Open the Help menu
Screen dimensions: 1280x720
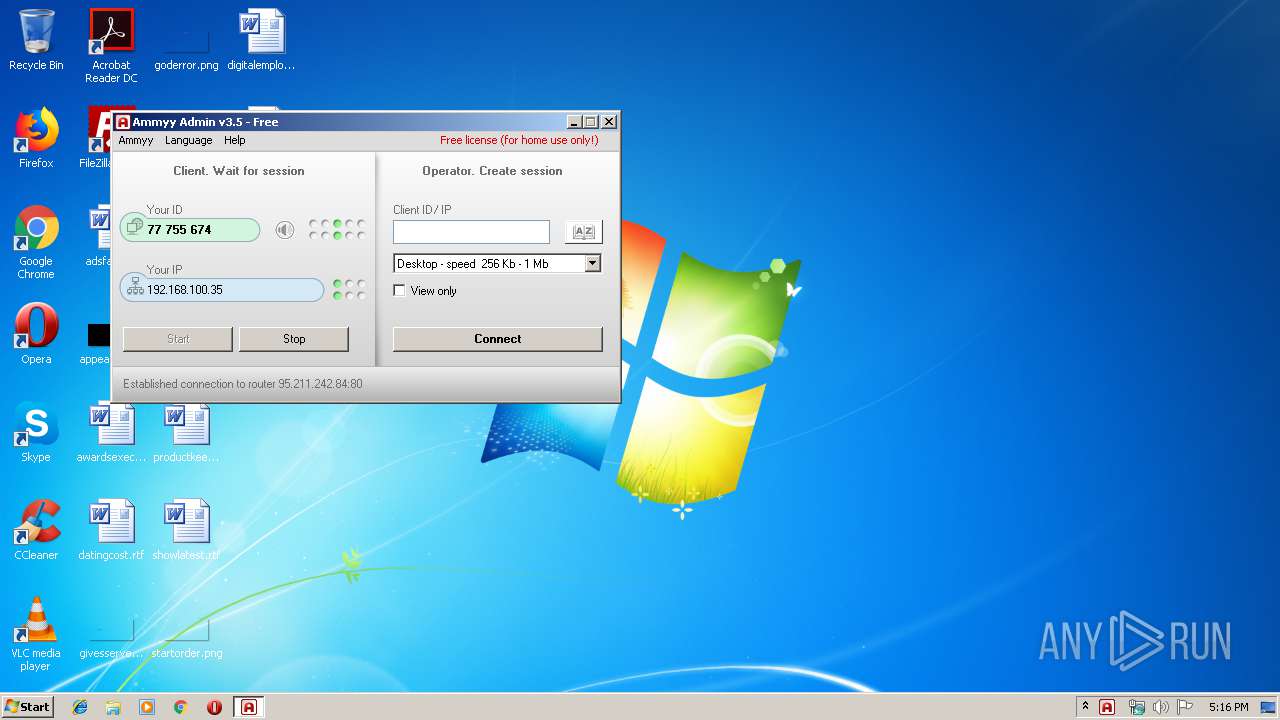pyautogui.click(x=235, y=140)
